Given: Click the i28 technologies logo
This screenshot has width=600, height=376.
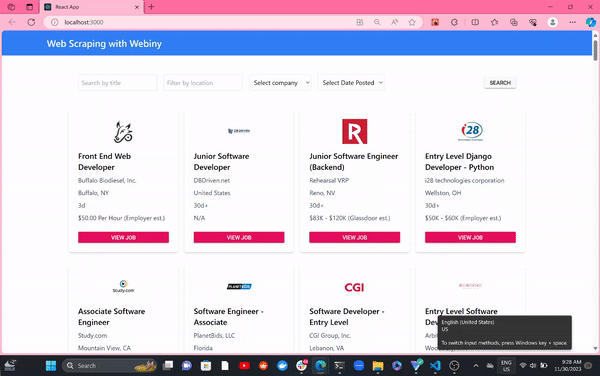Looking at the screenshot, I should point(470,132).
